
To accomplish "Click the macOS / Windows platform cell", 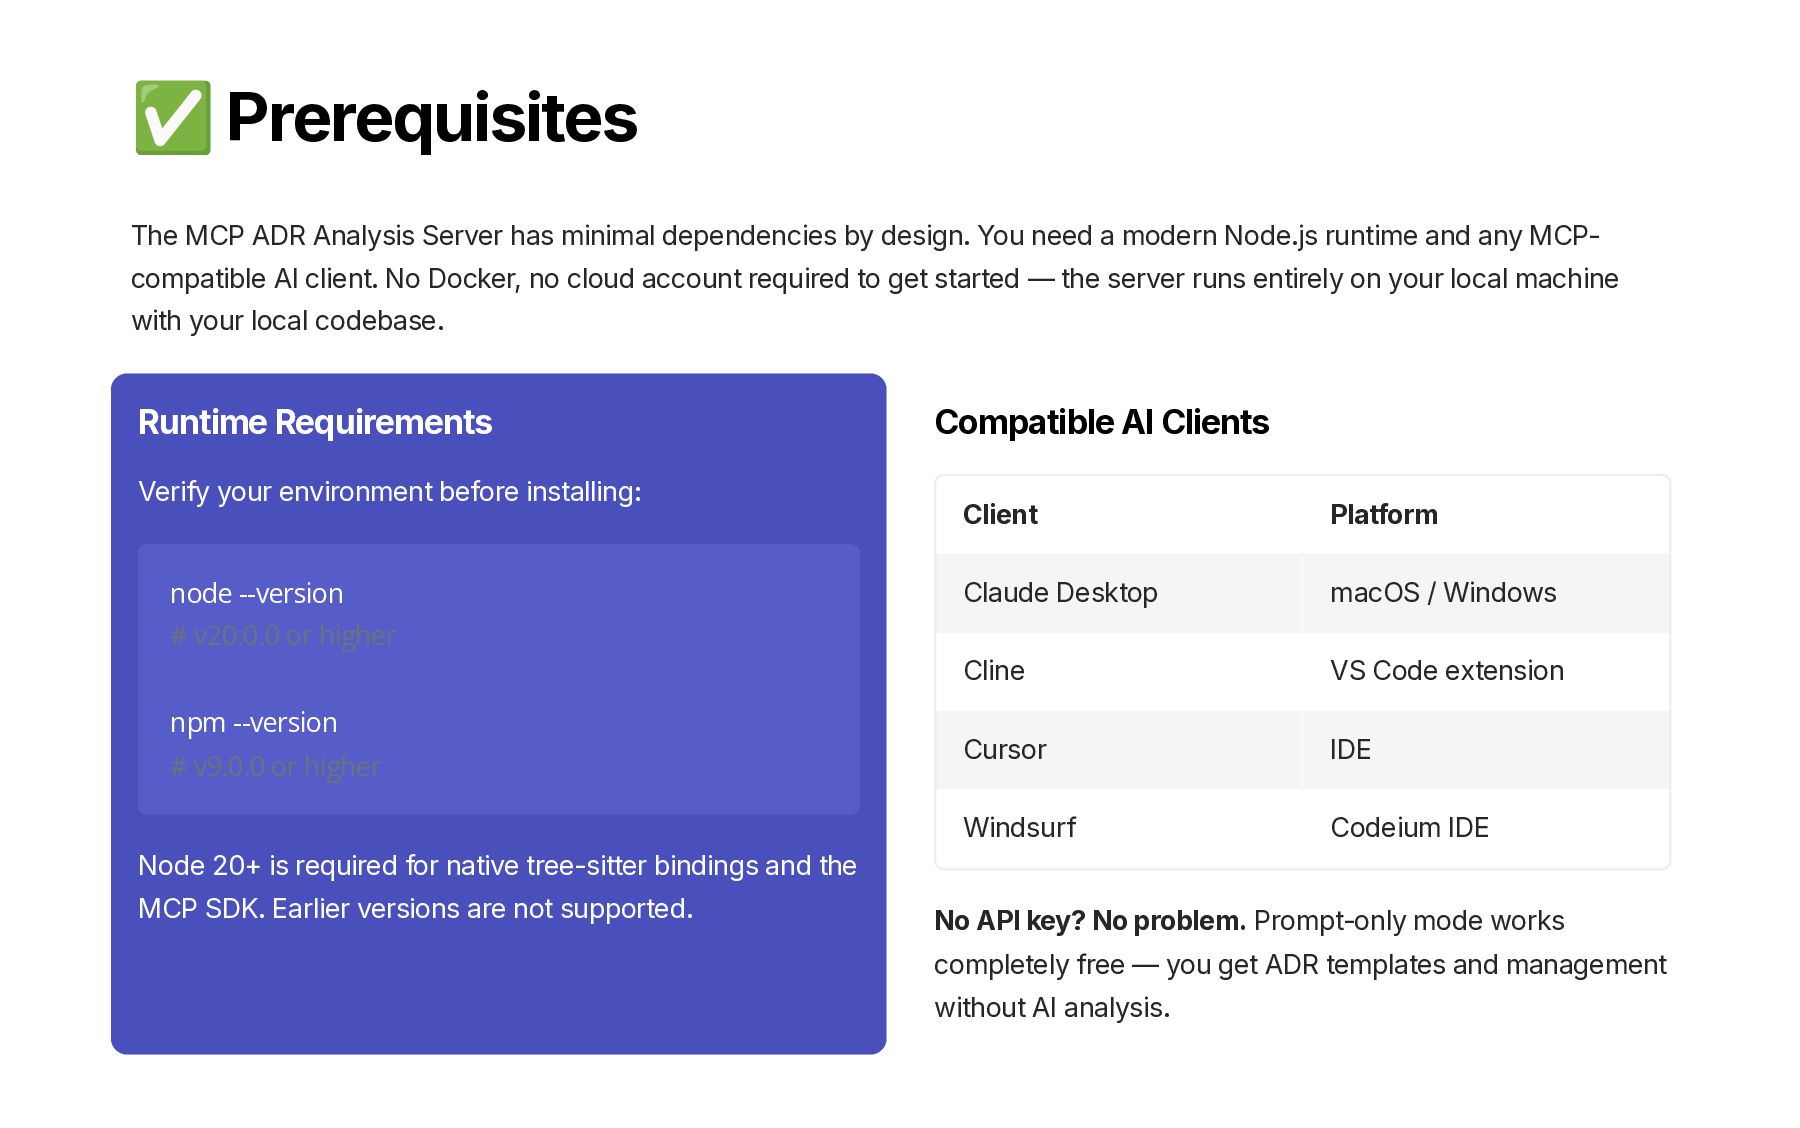I will pyautogui.click(x=1486, y=593).
